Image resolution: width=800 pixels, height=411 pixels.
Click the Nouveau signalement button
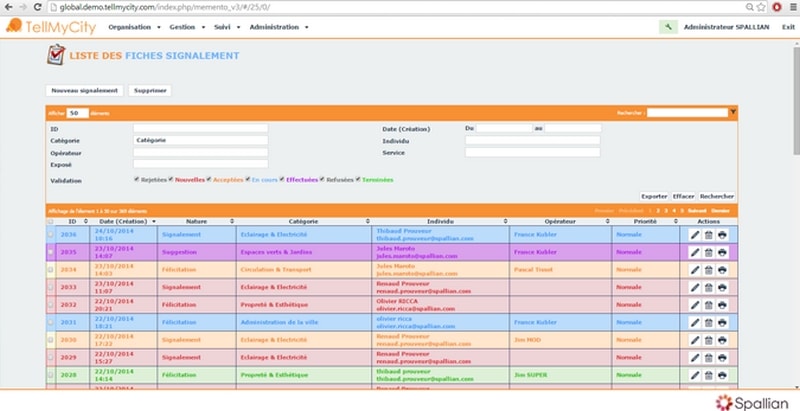click(x=85, y=91)
